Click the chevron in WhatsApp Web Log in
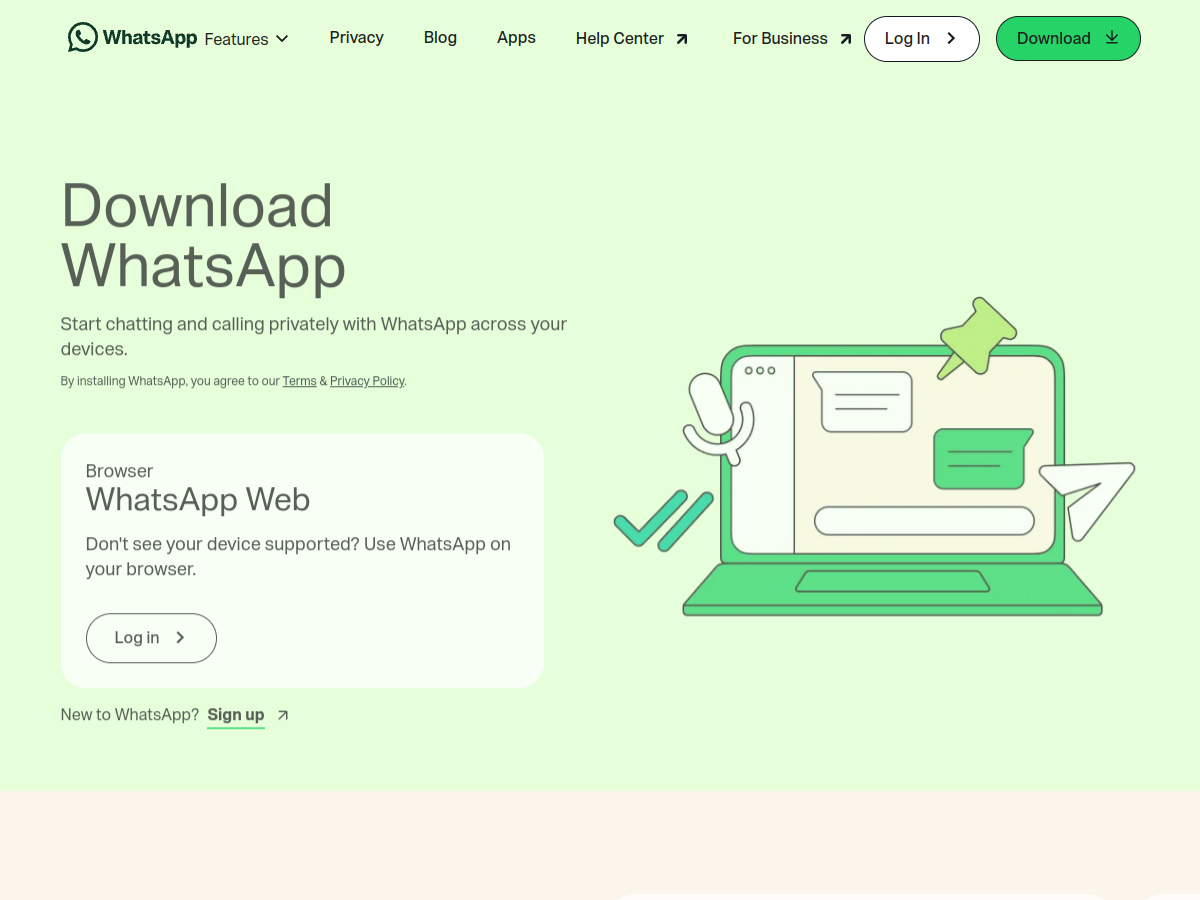 [x=180, y=638]
